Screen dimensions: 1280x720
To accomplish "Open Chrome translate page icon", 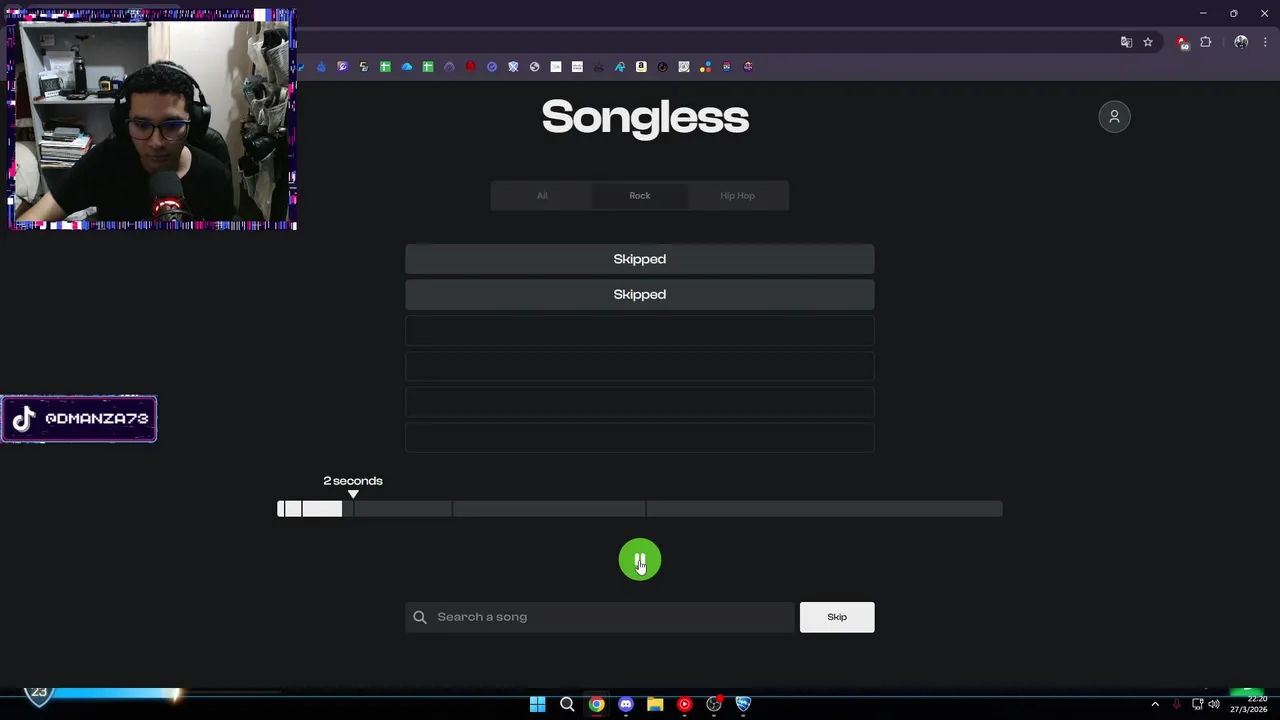I will point(1126,42).
